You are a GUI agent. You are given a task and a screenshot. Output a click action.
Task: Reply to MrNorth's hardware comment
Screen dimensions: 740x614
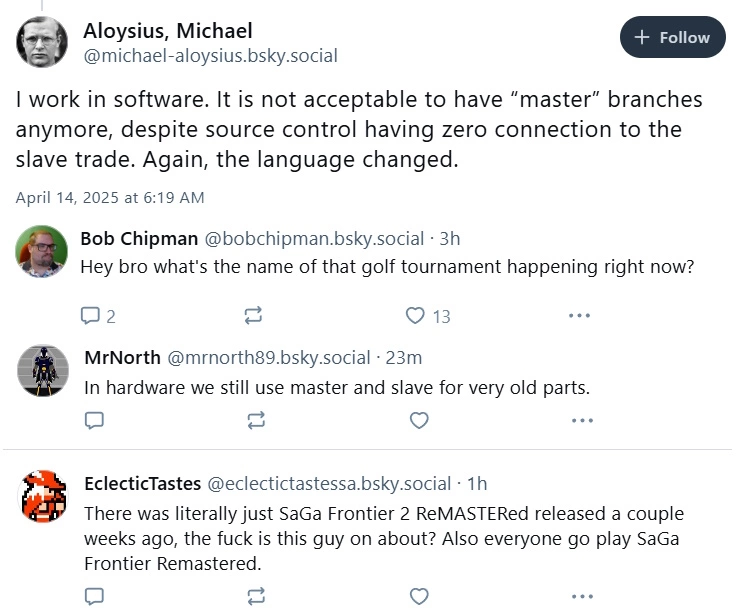click(x=94, y=420)
